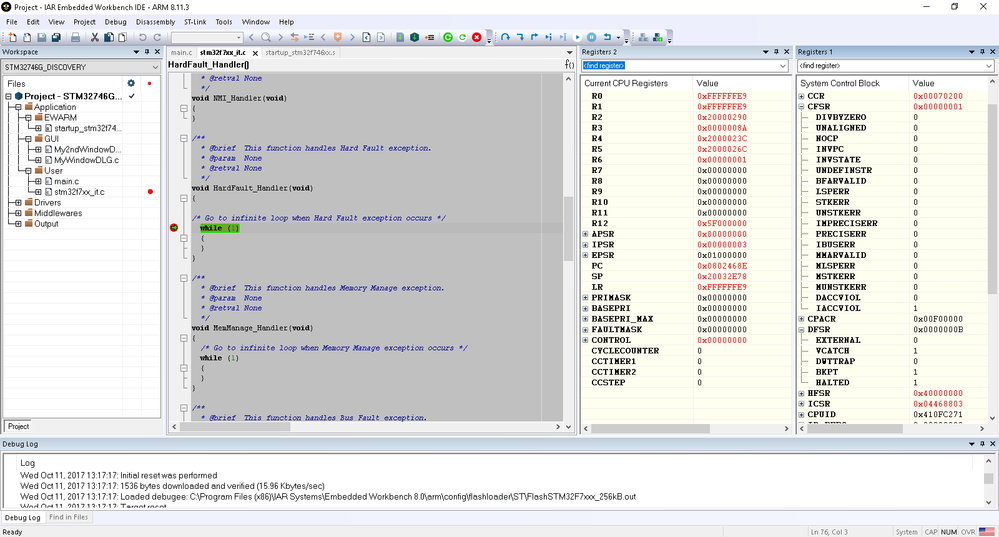This screenshot has width=999, height=537.
Task: Toggle the breakpoint marker at while (1)
Action: pos(174,227)
